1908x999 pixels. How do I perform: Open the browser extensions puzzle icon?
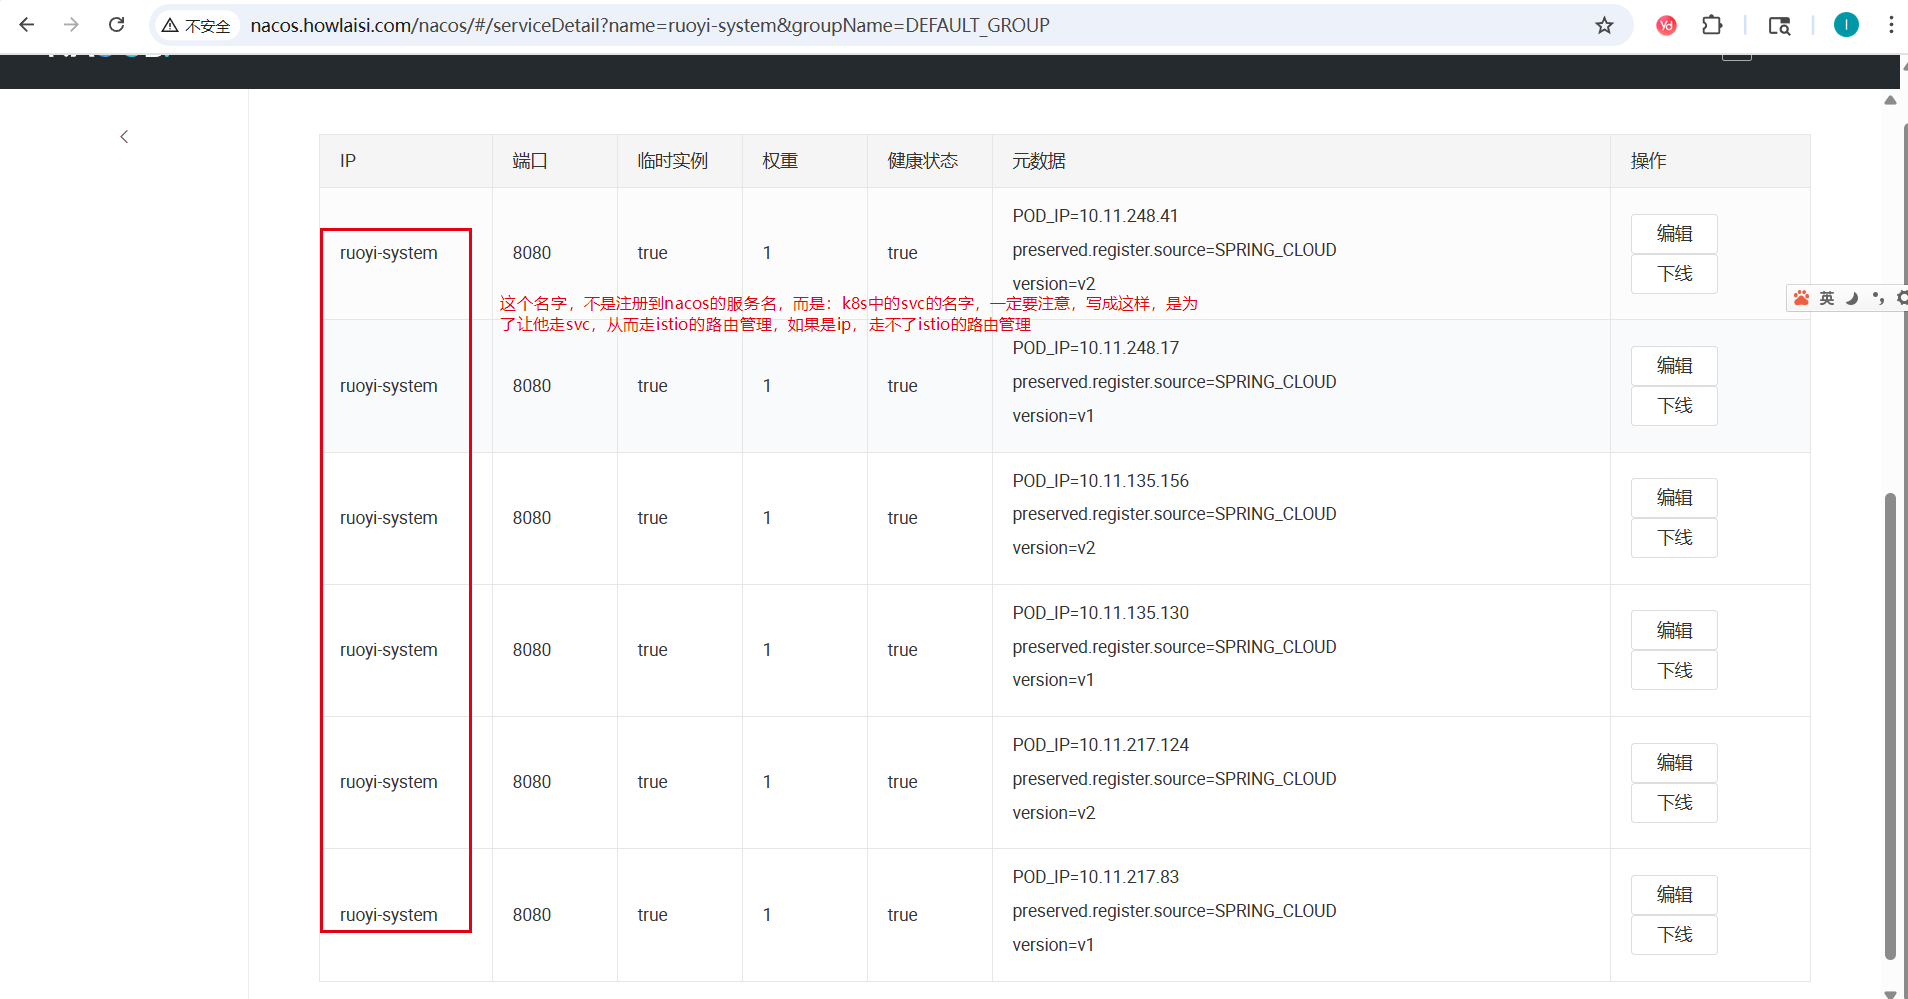[1712, 25]
